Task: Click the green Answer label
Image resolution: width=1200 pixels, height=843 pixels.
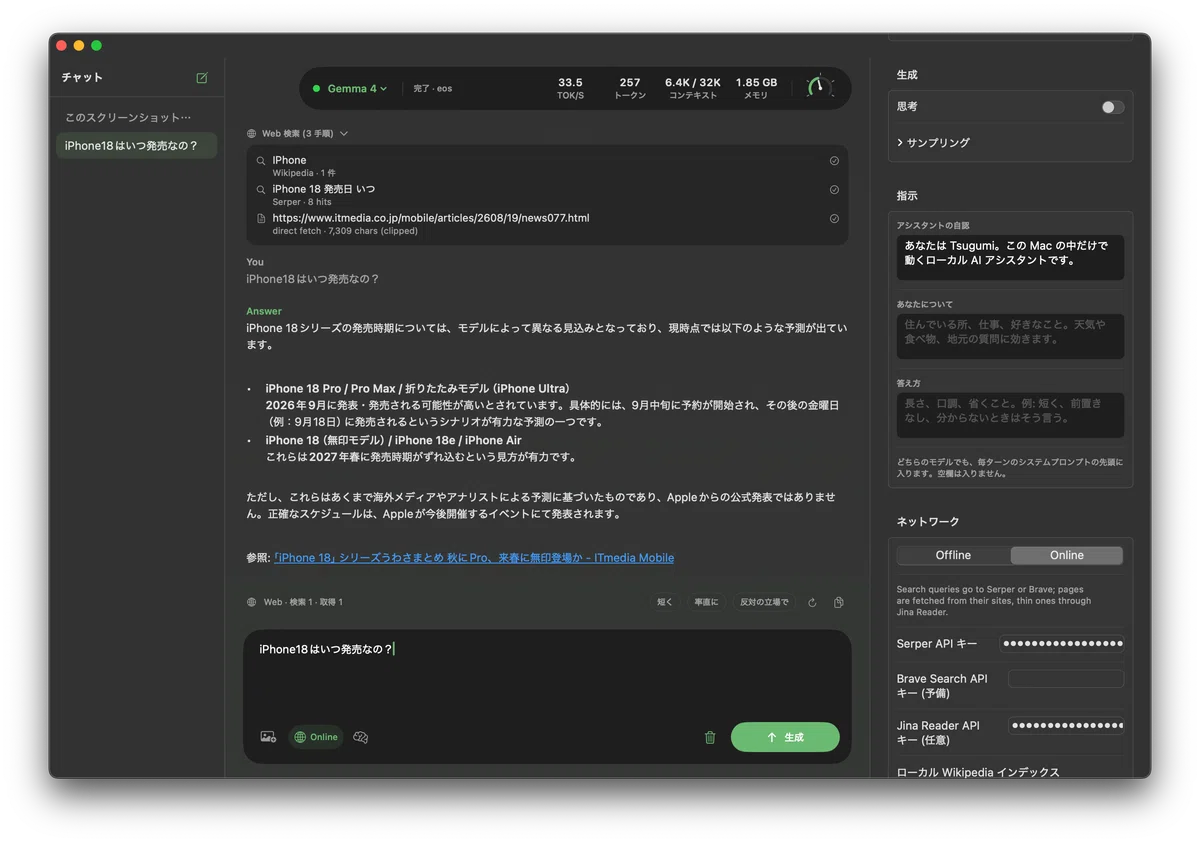Action: (264, 311)
